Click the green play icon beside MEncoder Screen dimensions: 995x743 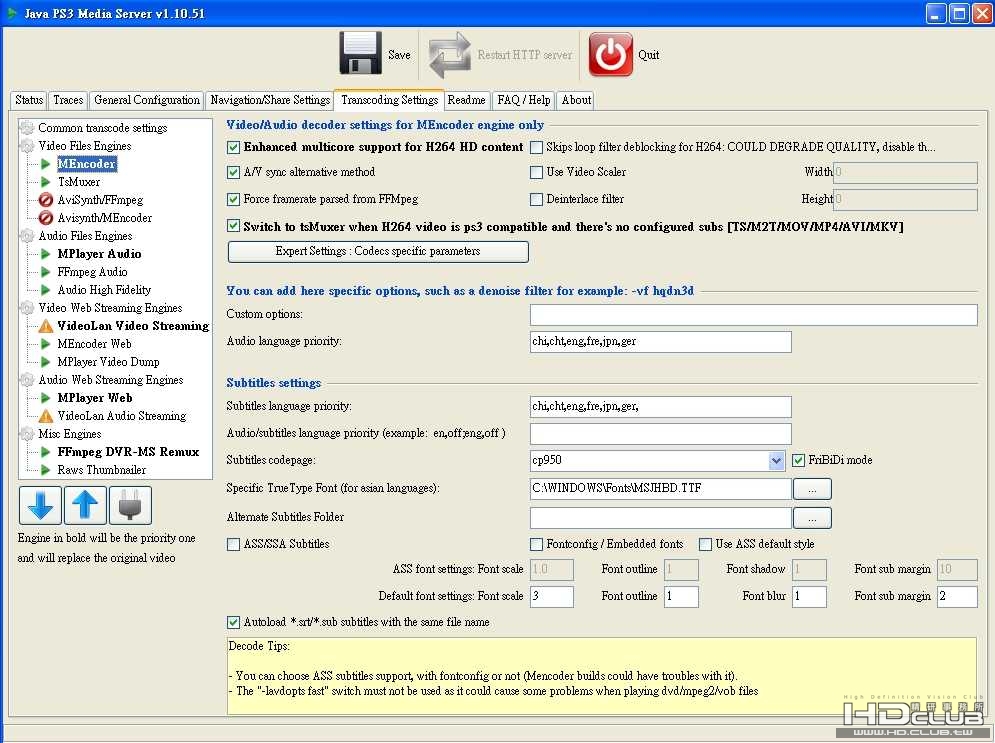pyautogui.click(x=46, y=164)
